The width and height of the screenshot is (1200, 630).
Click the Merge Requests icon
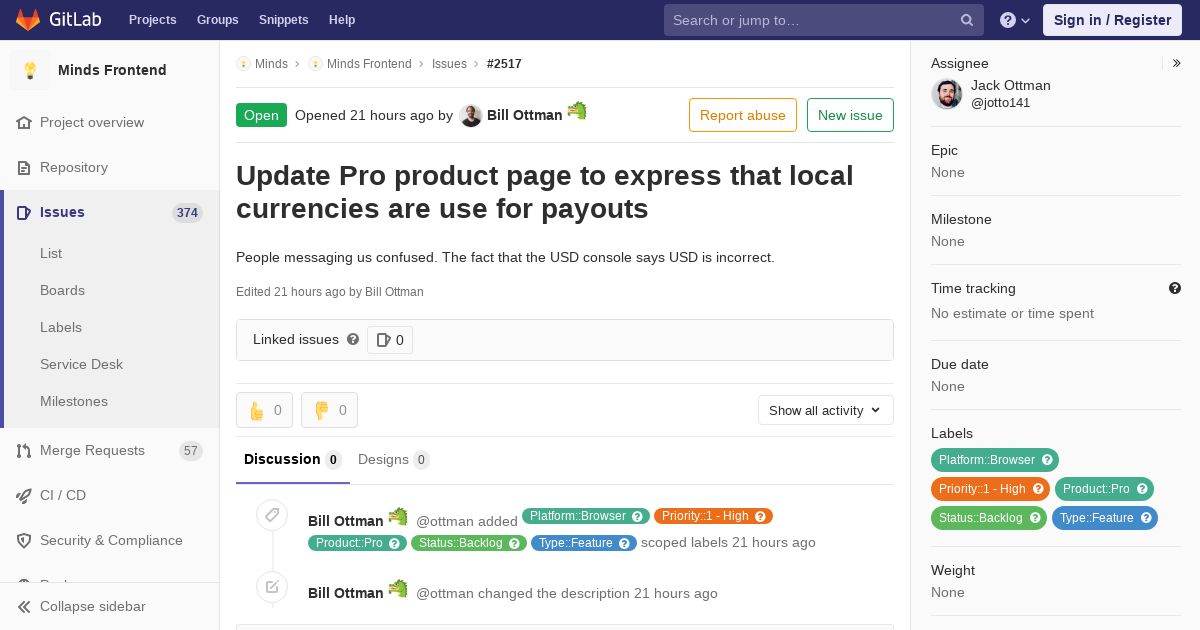[24, 451]
